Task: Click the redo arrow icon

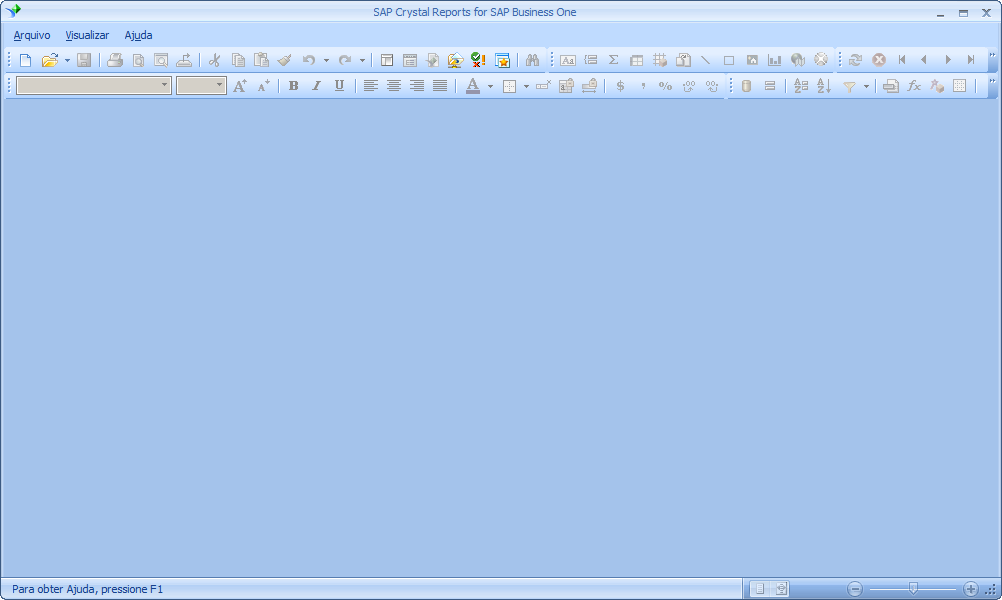Action: coord(345,60)
